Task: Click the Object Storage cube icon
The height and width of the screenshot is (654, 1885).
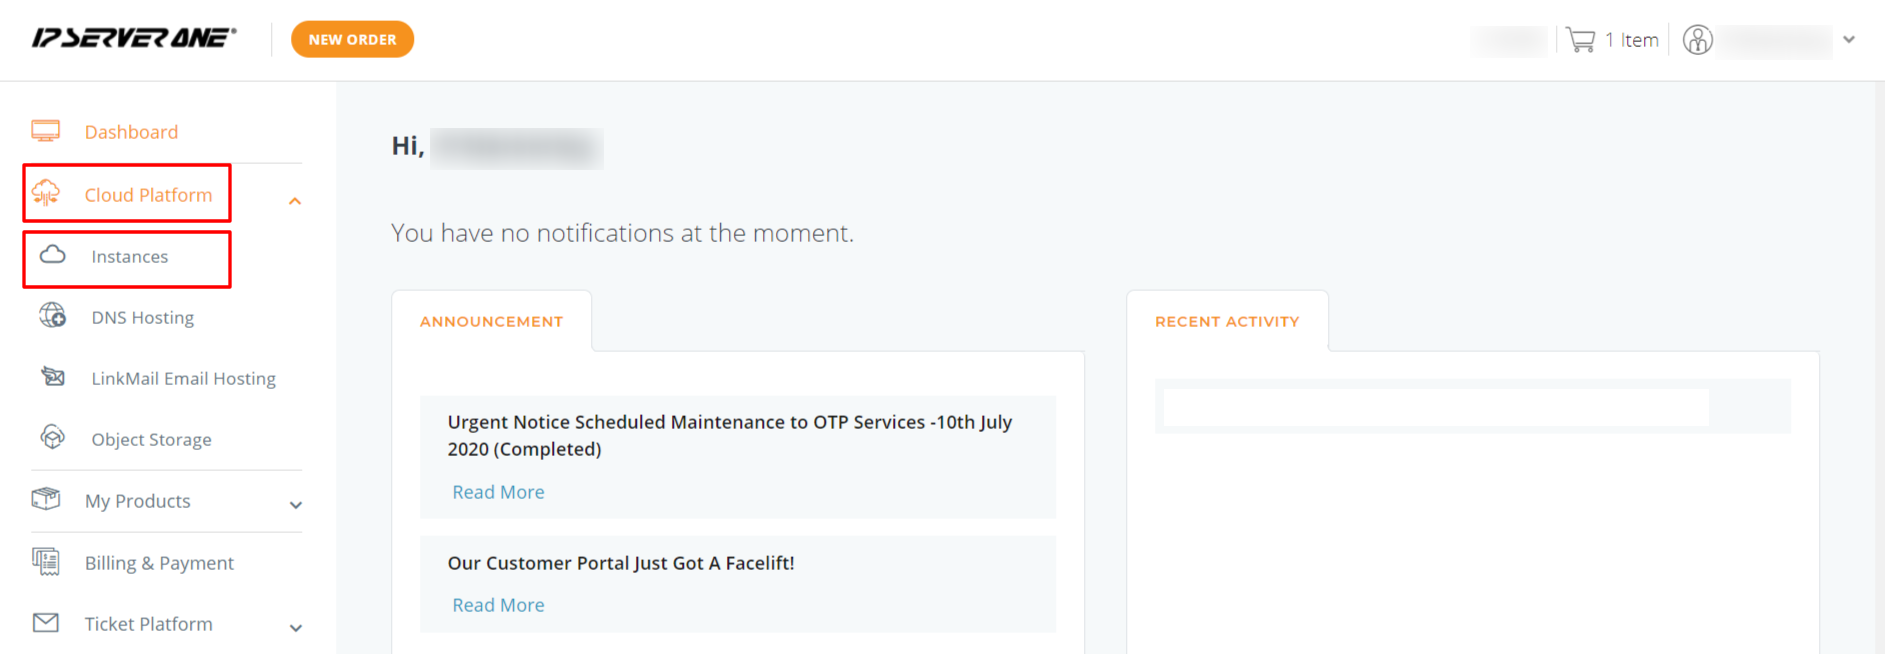Action: [x=53, y=437]
